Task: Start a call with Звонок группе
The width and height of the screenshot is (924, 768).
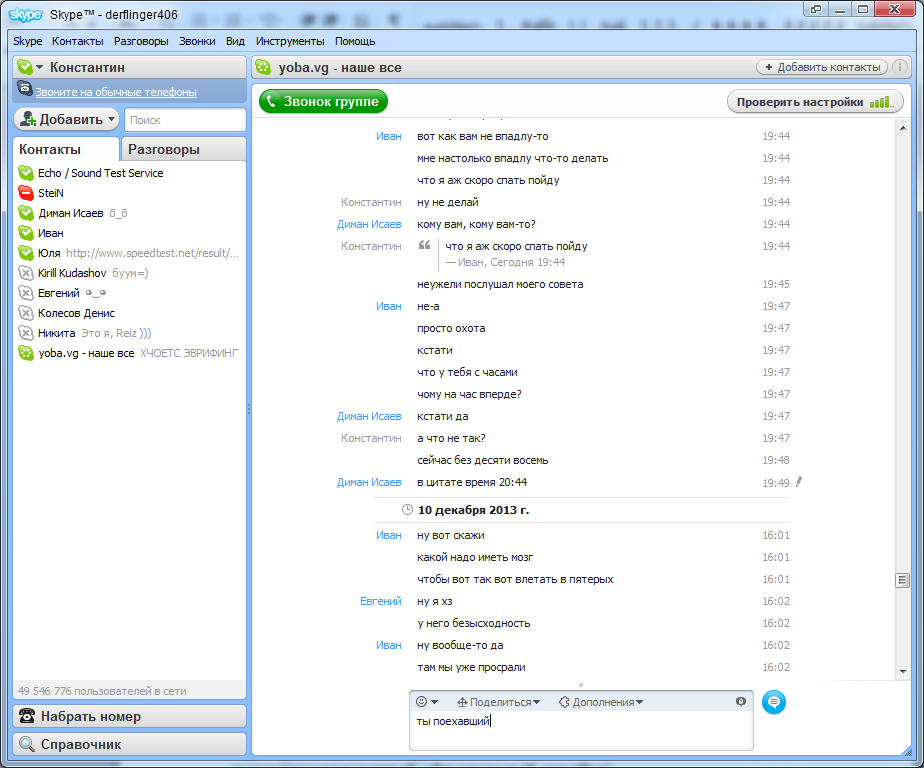Action: [323, 101]
